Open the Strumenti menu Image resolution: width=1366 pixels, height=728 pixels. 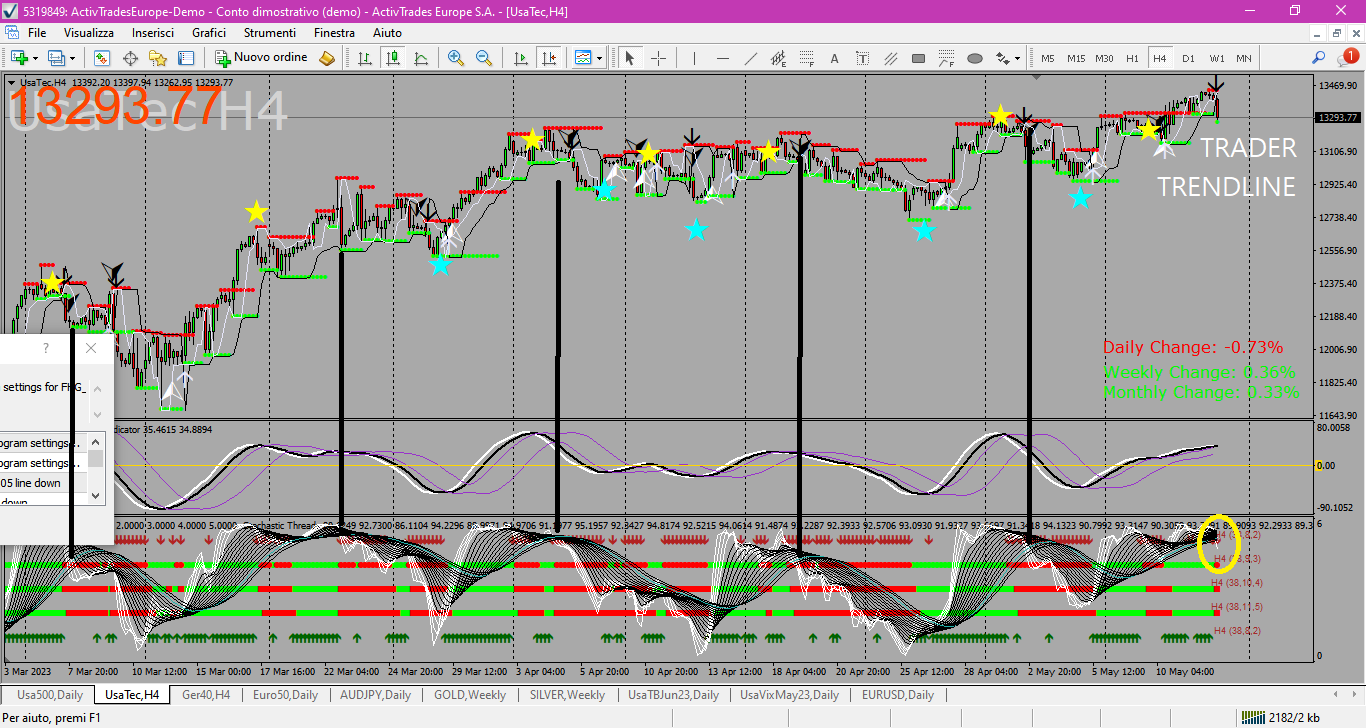coord(270,33)
